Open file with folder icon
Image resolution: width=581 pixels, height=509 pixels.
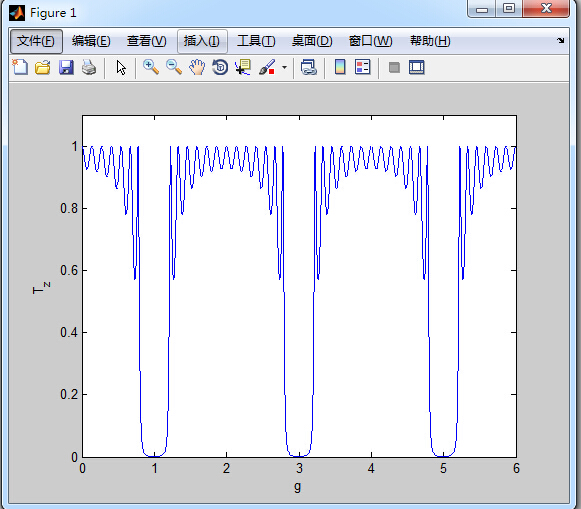(43, 67)
